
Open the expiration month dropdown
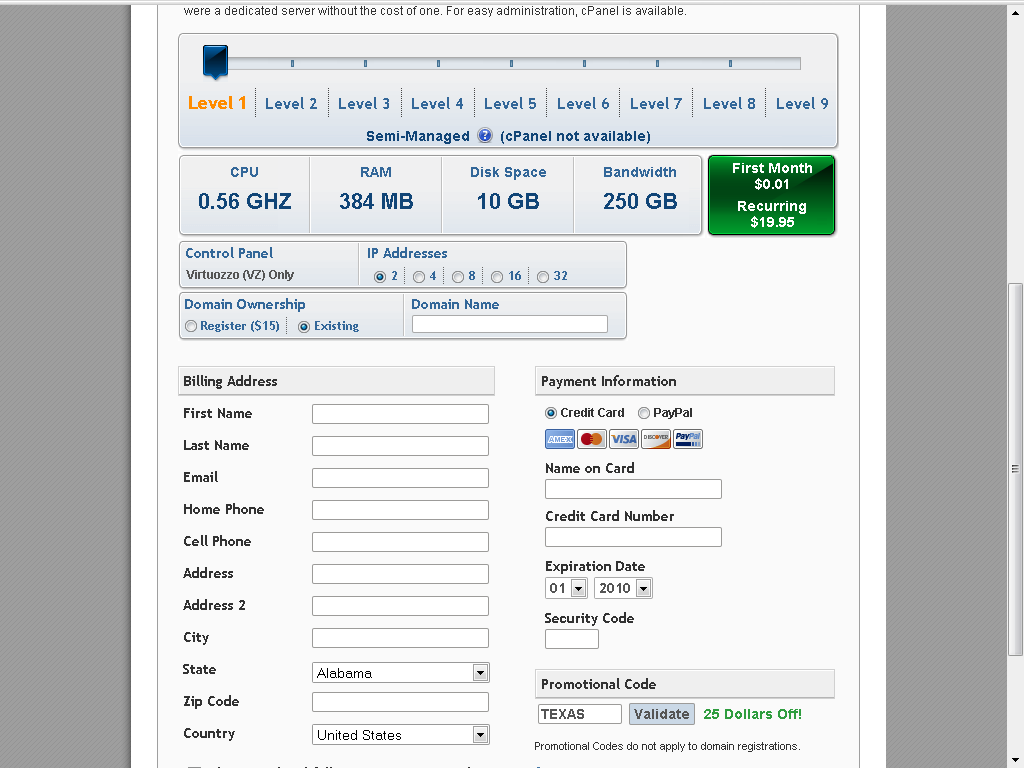coord(565,589)
